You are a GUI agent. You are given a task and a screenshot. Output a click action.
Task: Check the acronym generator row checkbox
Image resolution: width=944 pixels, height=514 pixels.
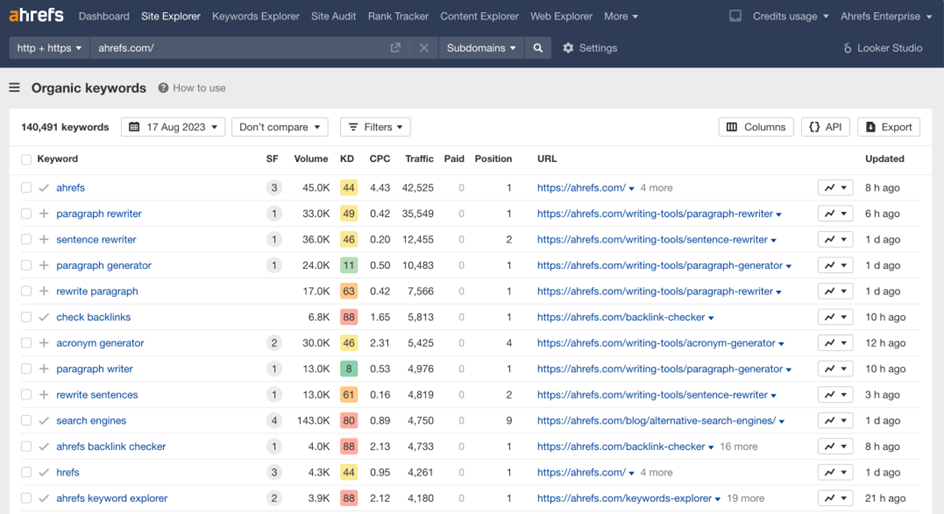(26, 343)
